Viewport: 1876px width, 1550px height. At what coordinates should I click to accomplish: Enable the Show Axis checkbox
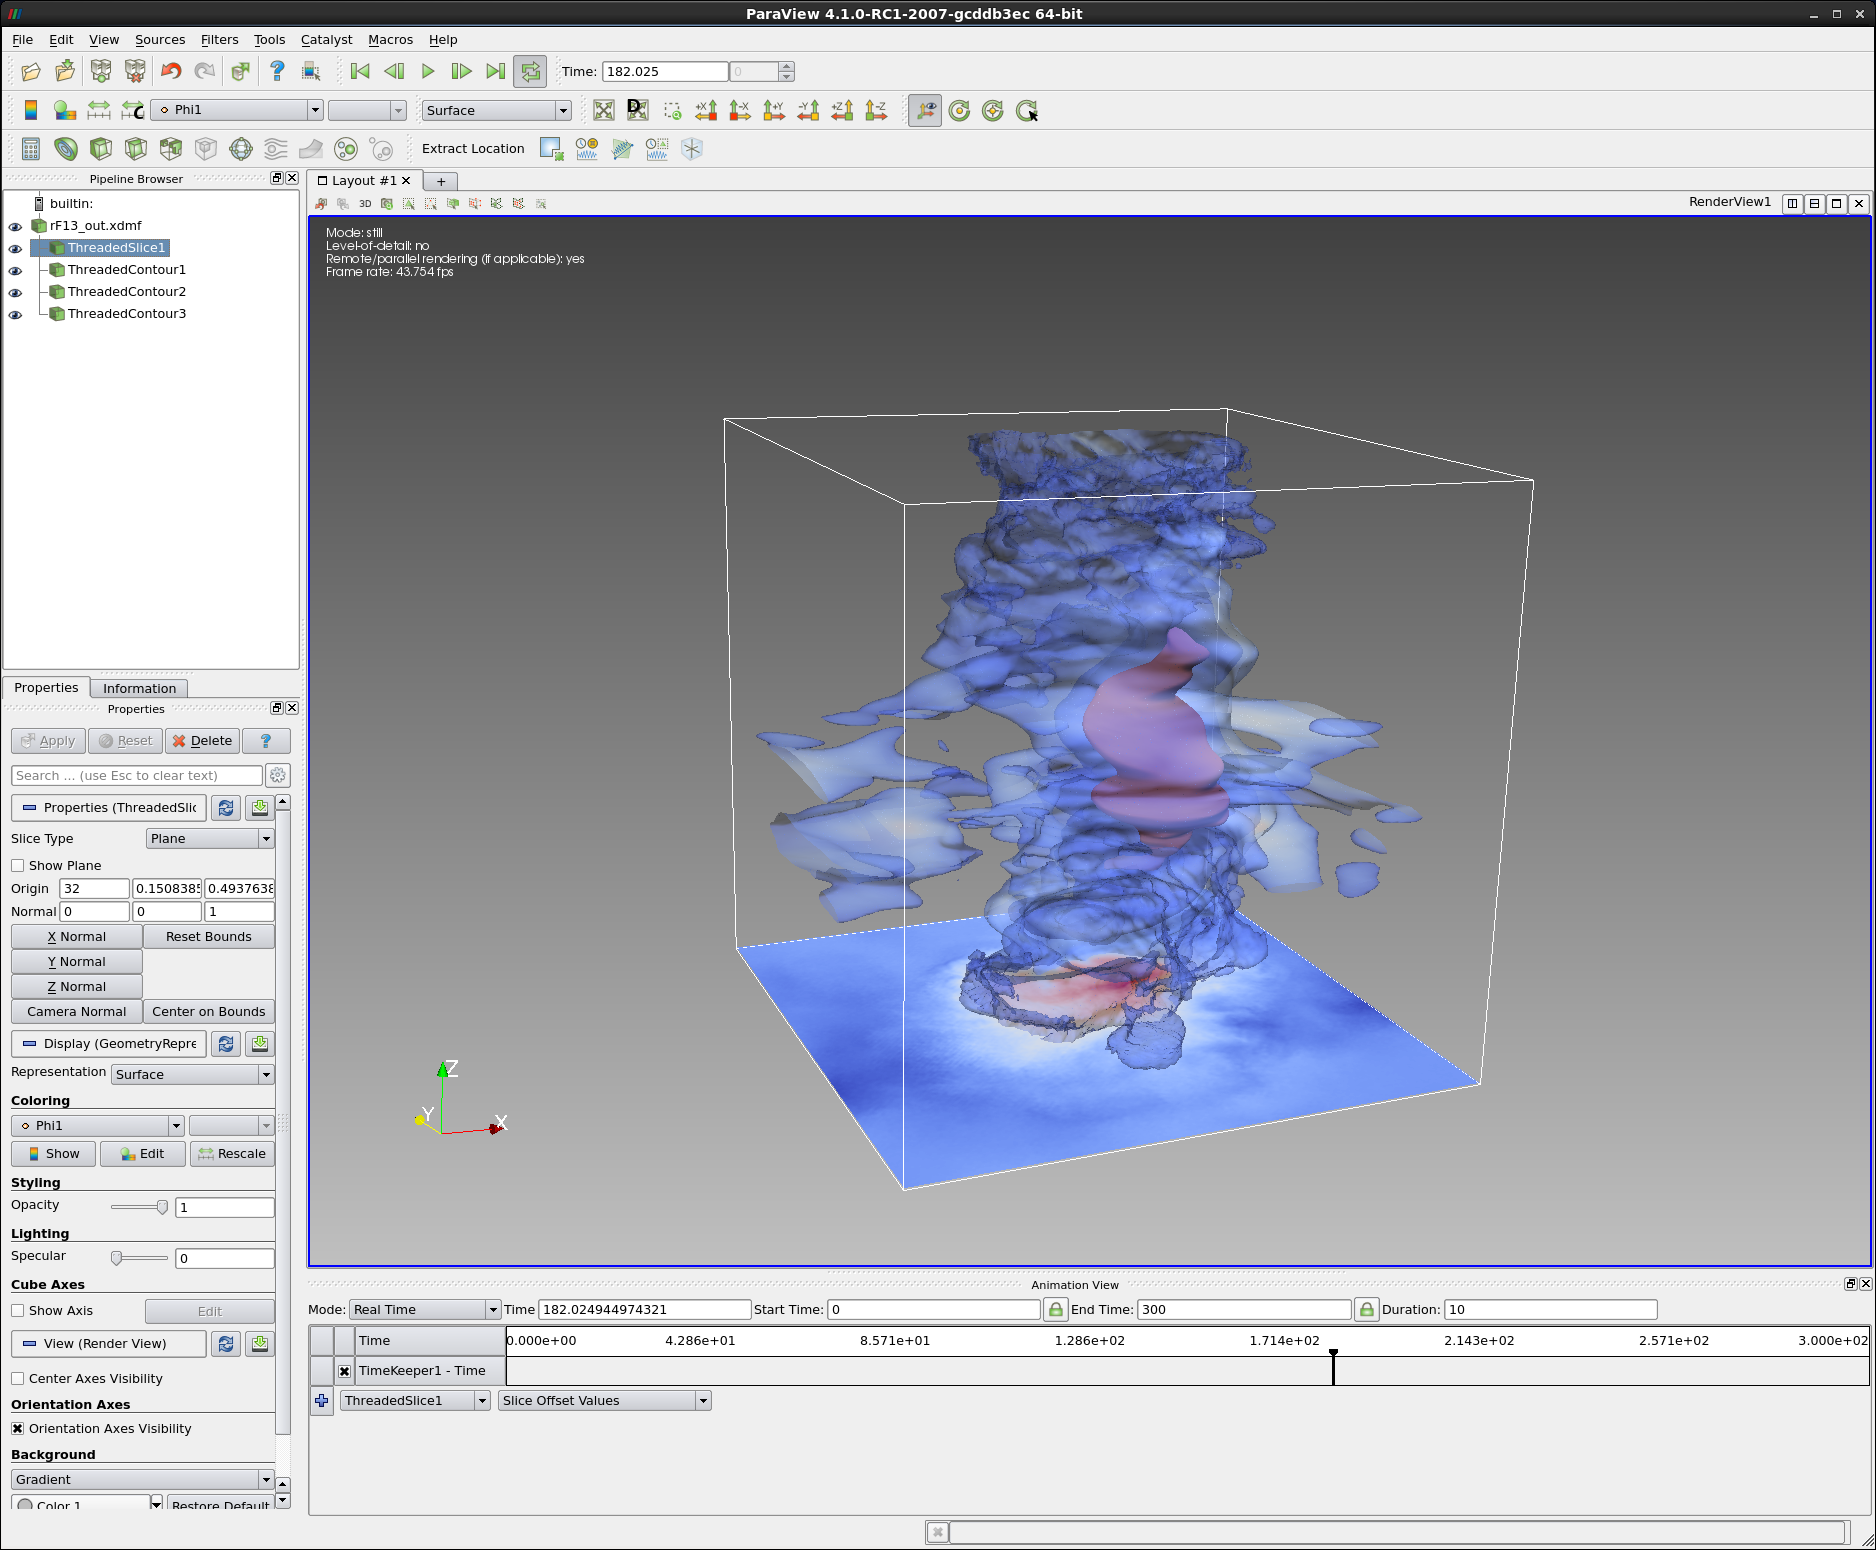(x=18, y=1310)
